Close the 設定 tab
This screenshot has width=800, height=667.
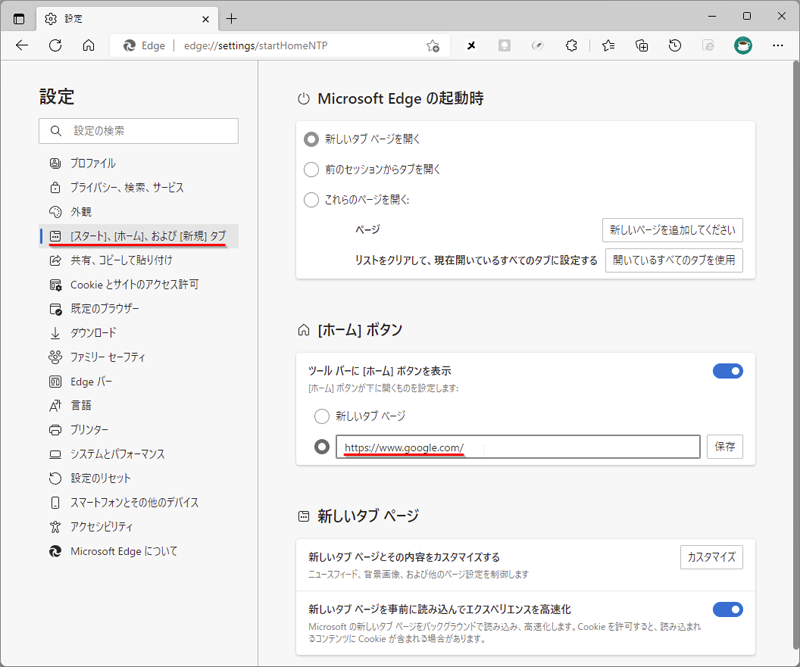206,19
